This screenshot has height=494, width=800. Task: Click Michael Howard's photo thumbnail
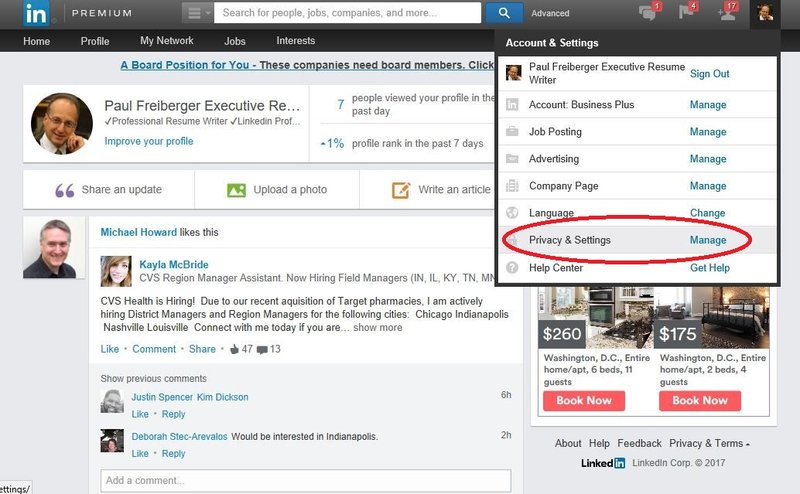coord(54,248)
